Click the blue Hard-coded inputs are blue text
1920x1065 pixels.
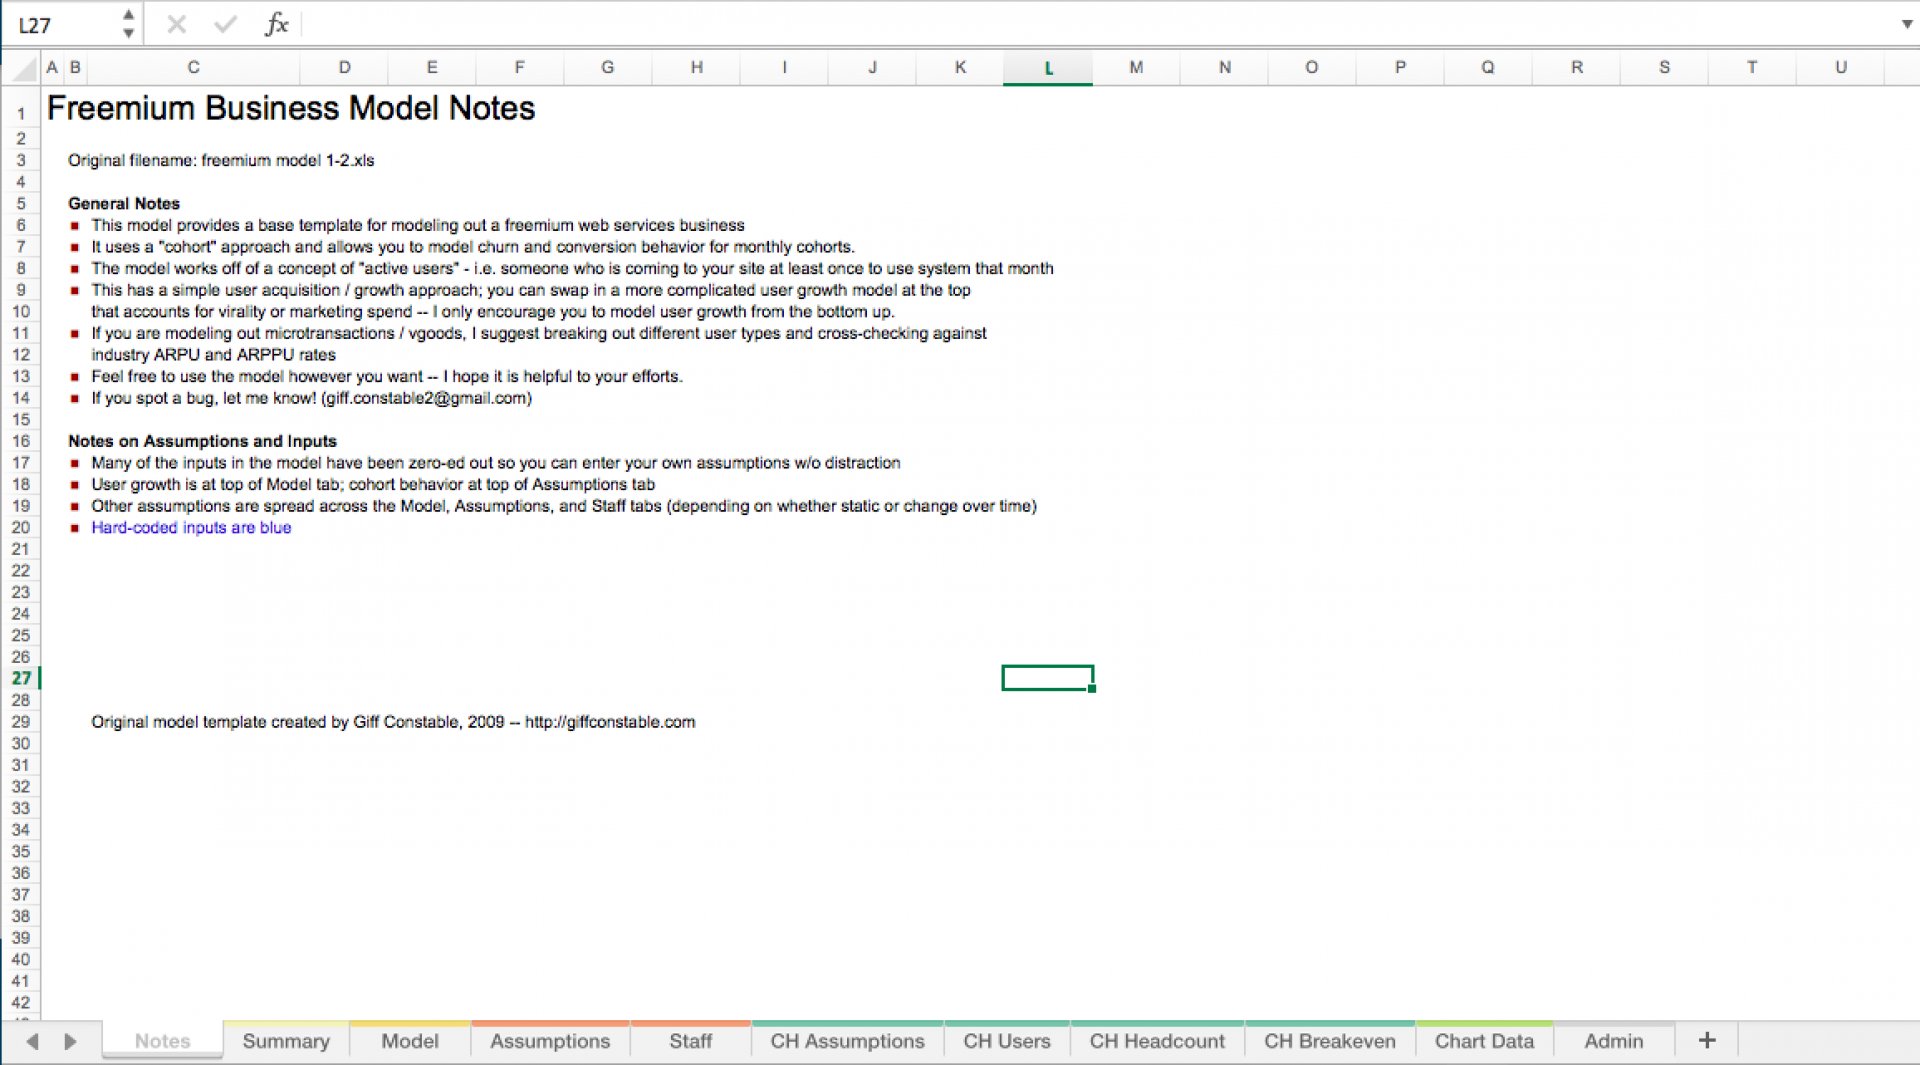coord(191,527)
